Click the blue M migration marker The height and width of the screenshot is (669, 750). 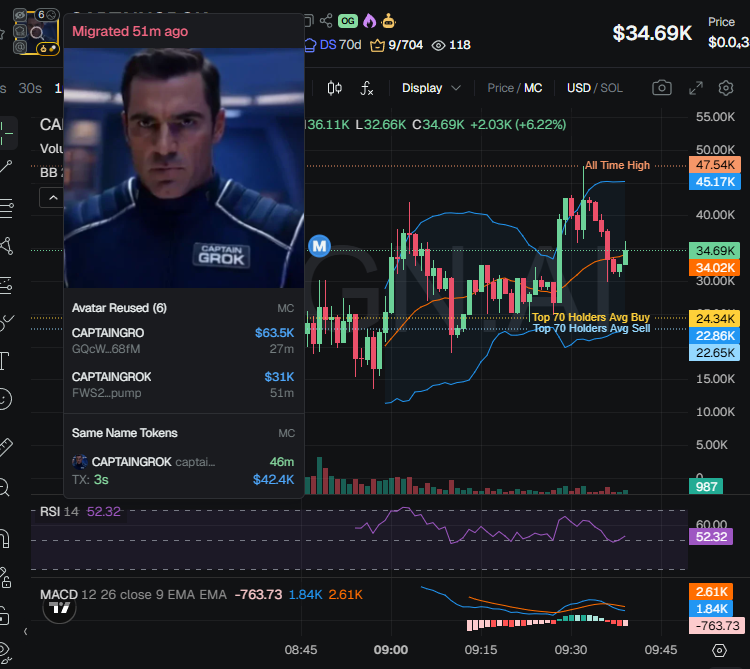click(319, 246)
